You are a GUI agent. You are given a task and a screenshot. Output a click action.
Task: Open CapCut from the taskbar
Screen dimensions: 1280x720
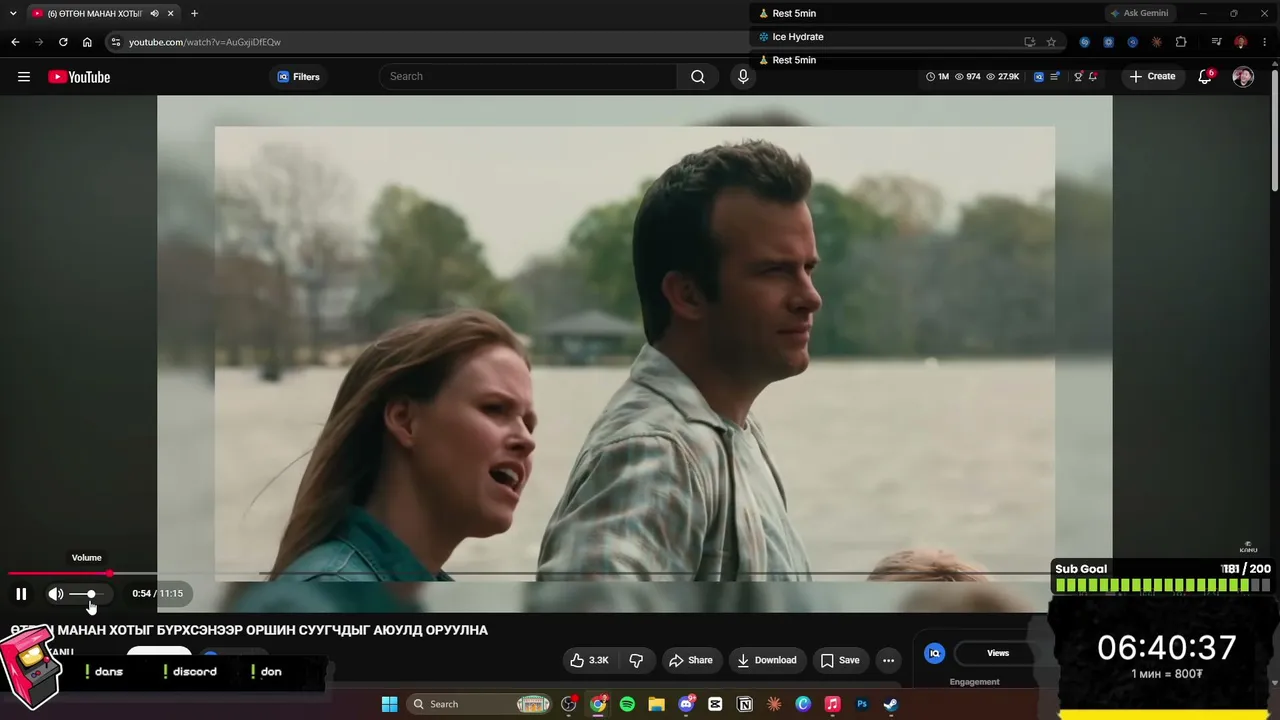click(x=715, y=704)
